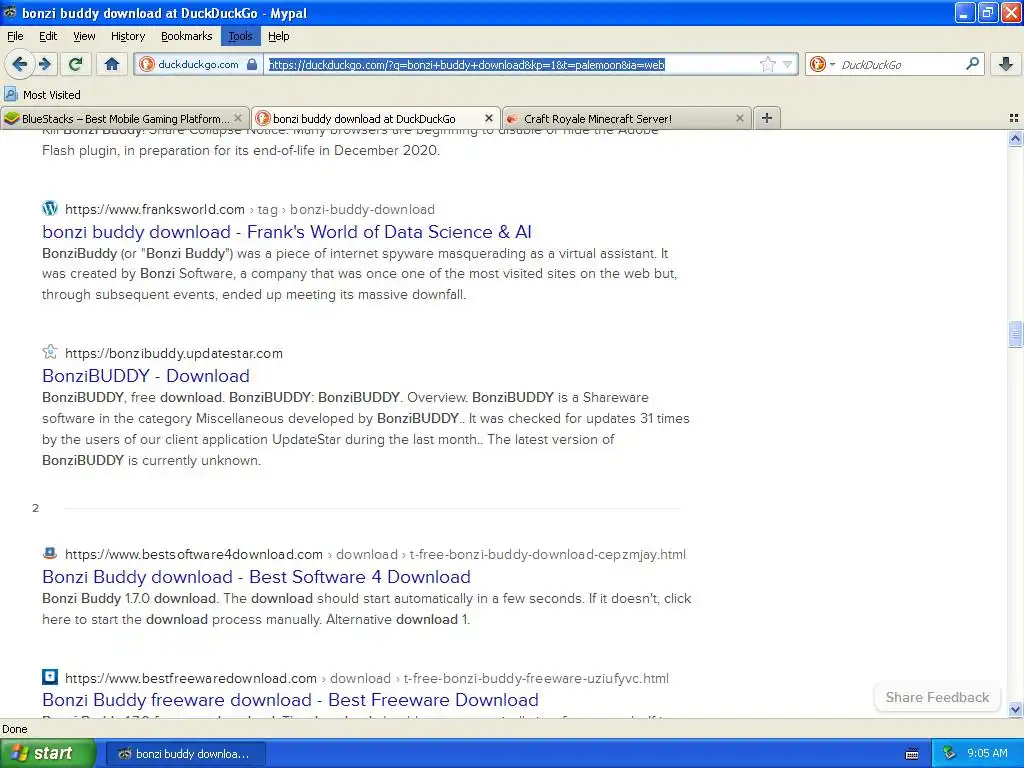
Task: Go forward with the Forward arrow button
Action: 44,64
